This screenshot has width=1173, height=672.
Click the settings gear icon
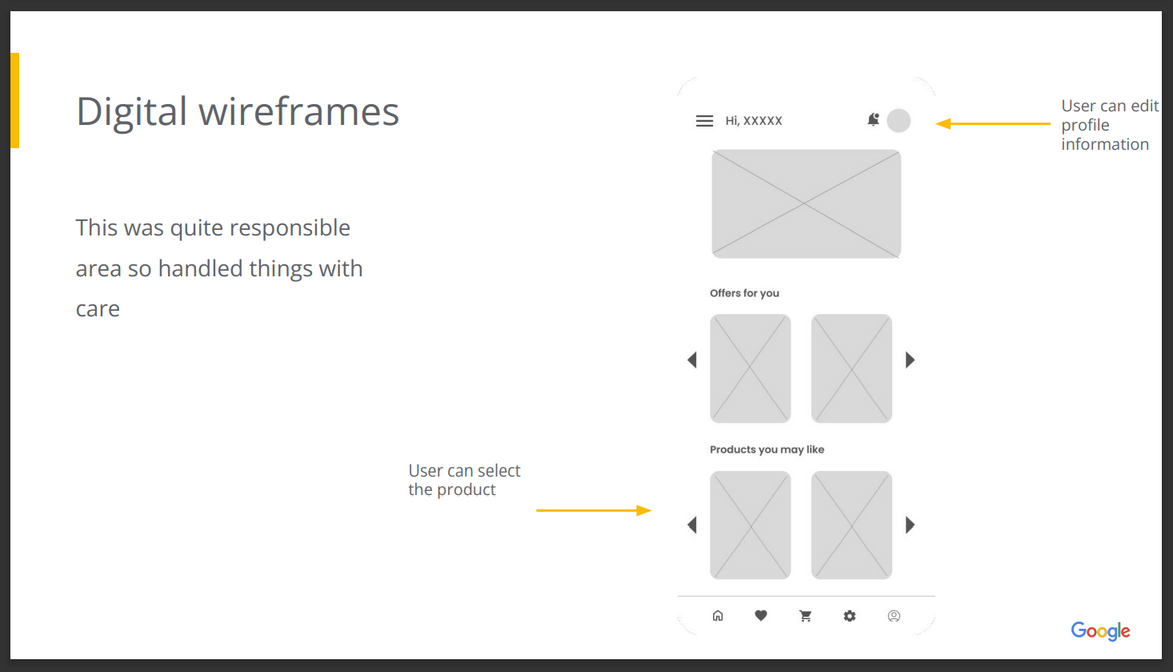tap(849, 616)
